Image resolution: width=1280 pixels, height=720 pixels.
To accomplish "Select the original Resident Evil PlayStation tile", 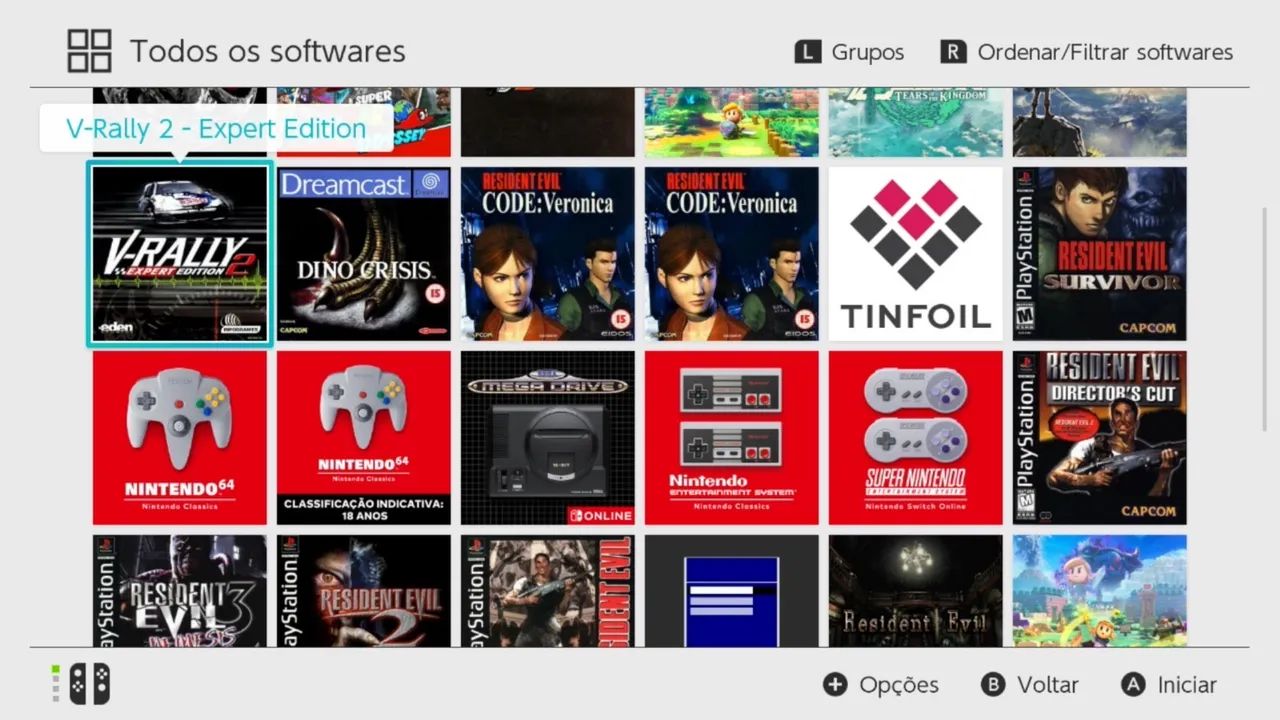I will point(548,591).
